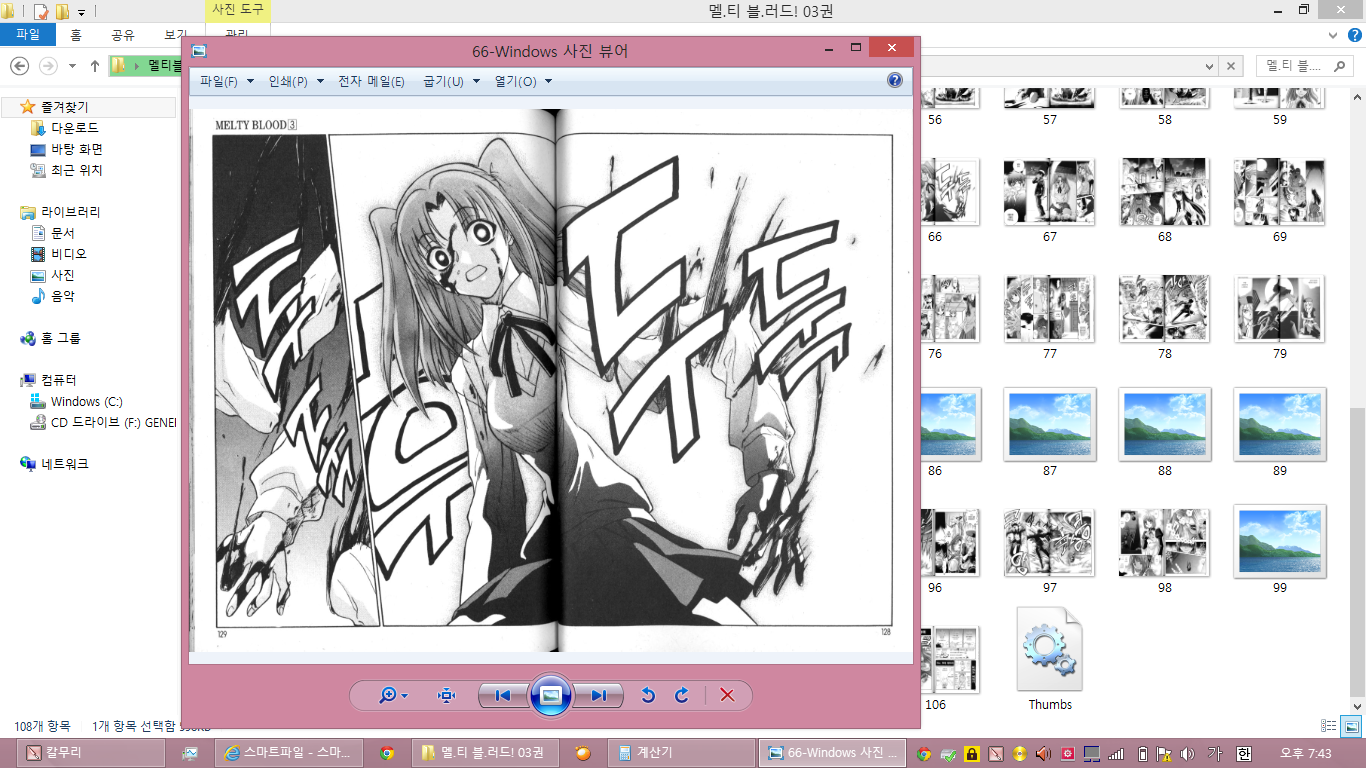Start the slideshow with the center button
The height and width of the screenshot is (768, 1366).
[550, 695]
